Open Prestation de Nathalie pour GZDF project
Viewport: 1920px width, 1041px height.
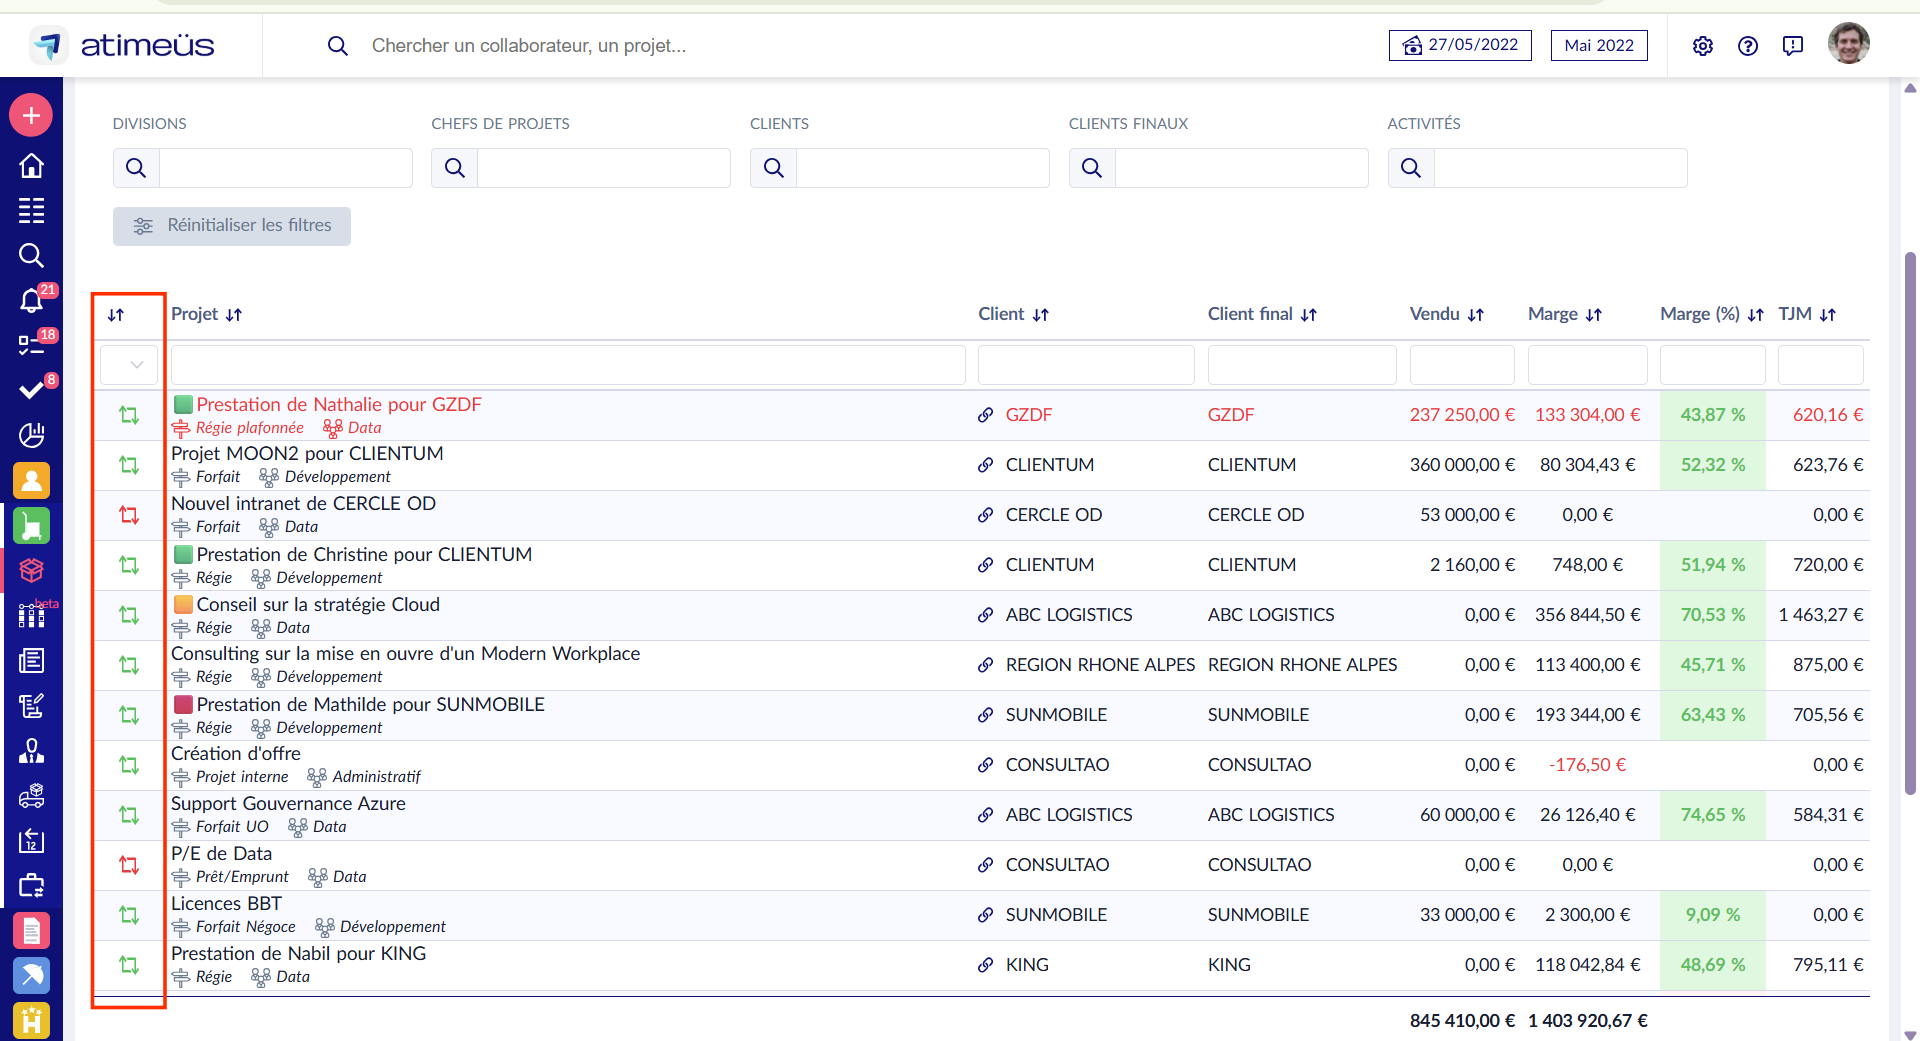[339, 404]
